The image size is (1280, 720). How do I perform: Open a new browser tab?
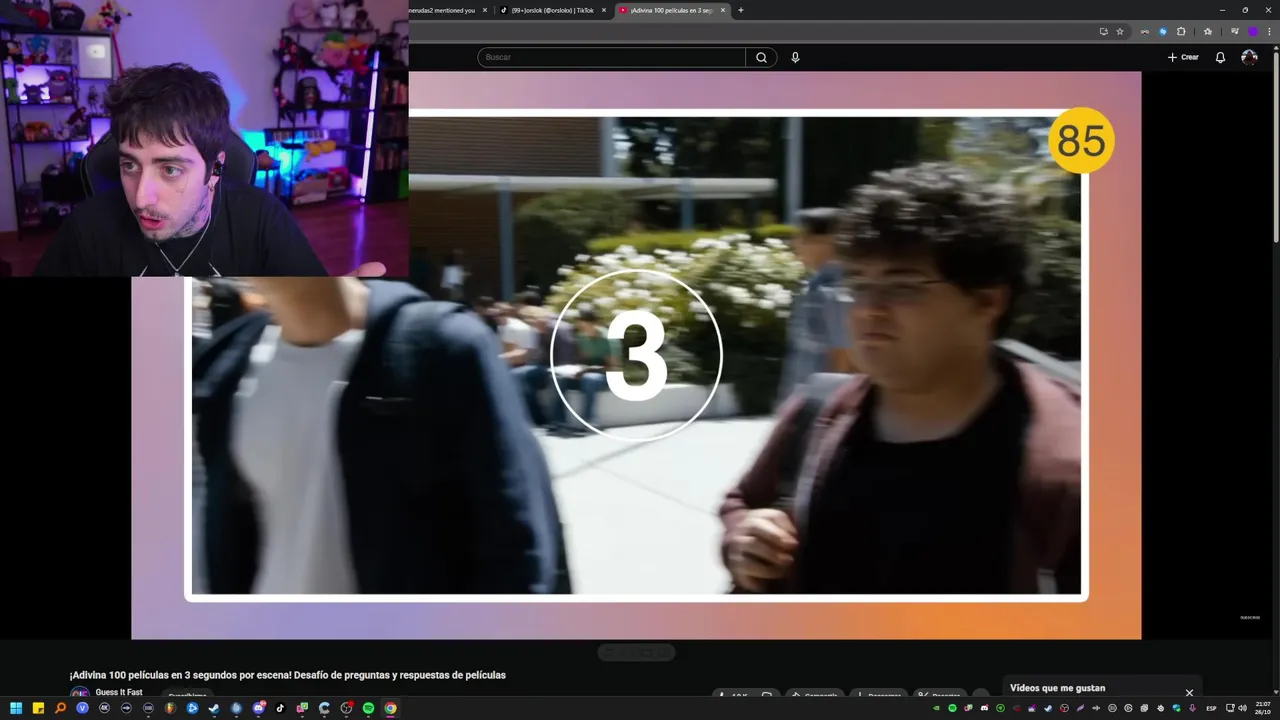741,10
